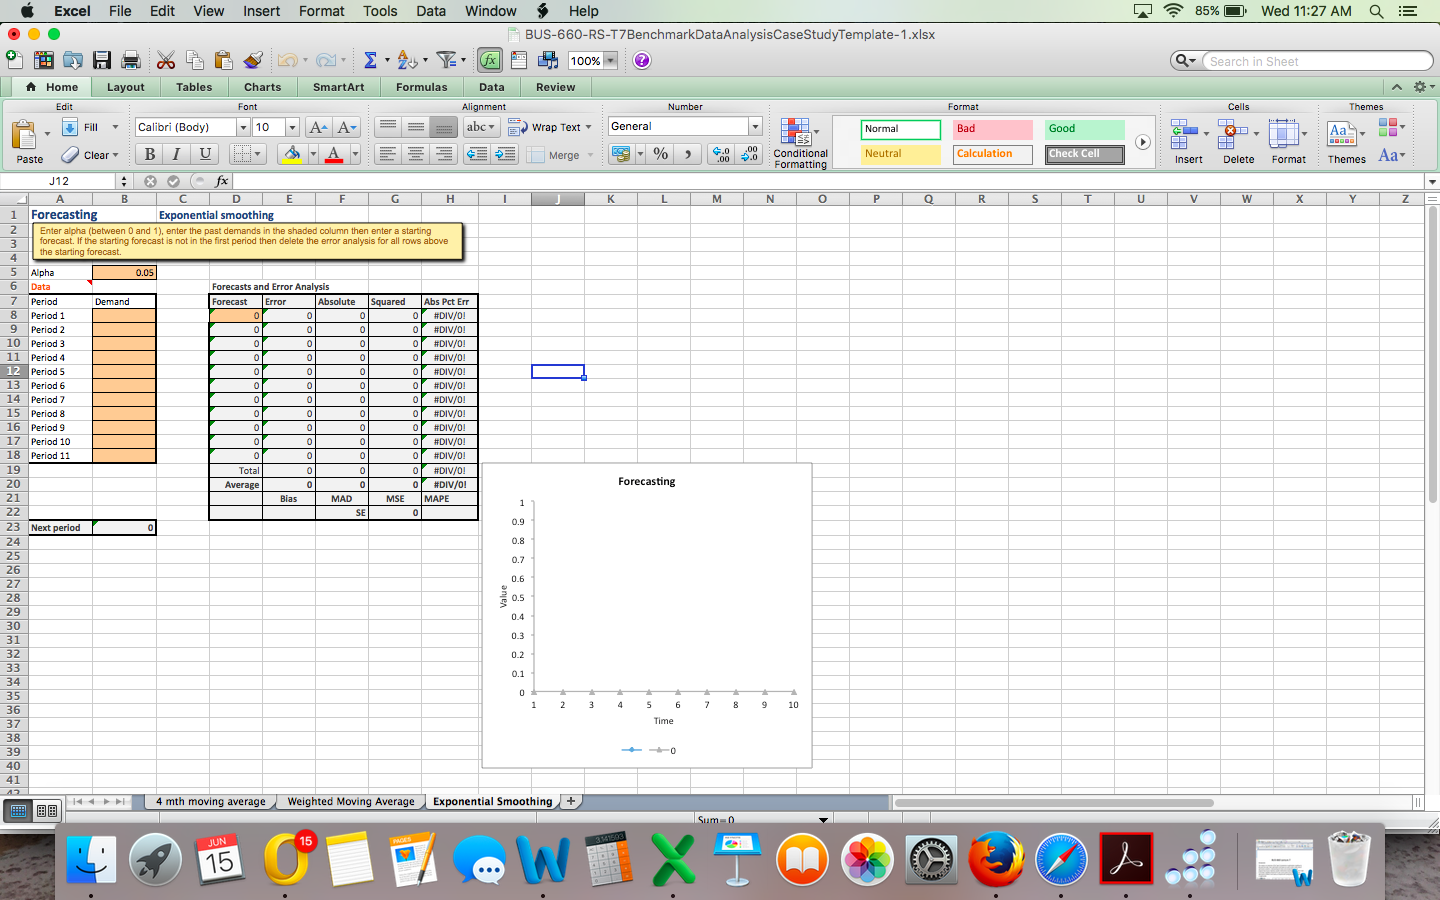Click the Paste button

30,142
